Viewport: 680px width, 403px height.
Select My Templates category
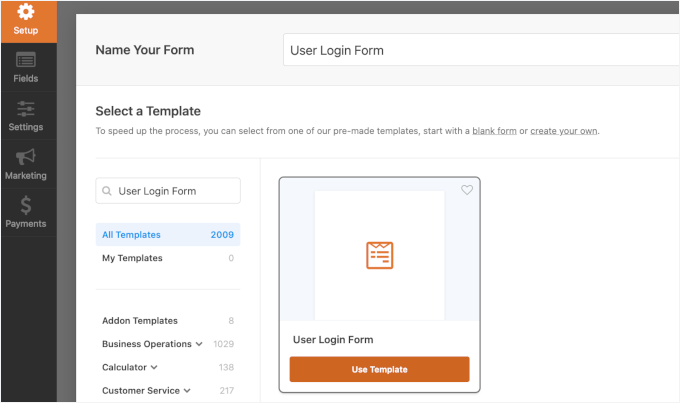pyautogui.click(x=132, y=258)
